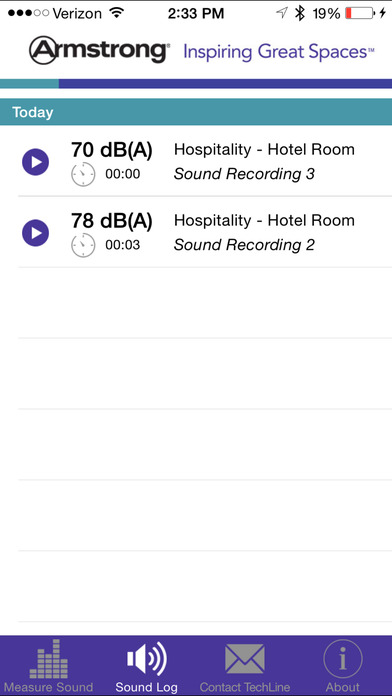Viewport: 392px width, 696px height.
Task: Tap the Wi-Fi signal icon
Action: tap(117, 13)
